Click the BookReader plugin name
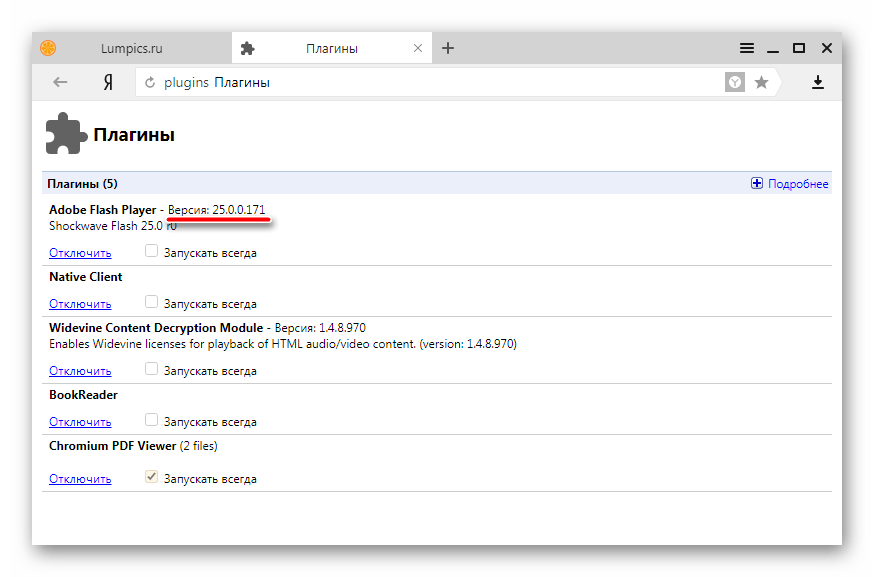 (x=83, y=395)
